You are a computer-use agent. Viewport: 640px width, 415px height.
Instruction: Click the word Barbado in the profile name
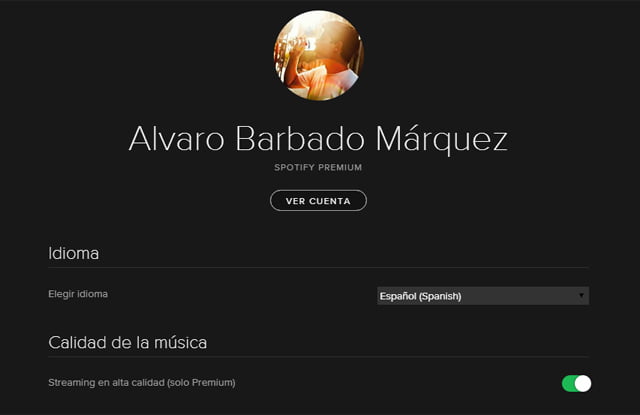click(300, 139)
